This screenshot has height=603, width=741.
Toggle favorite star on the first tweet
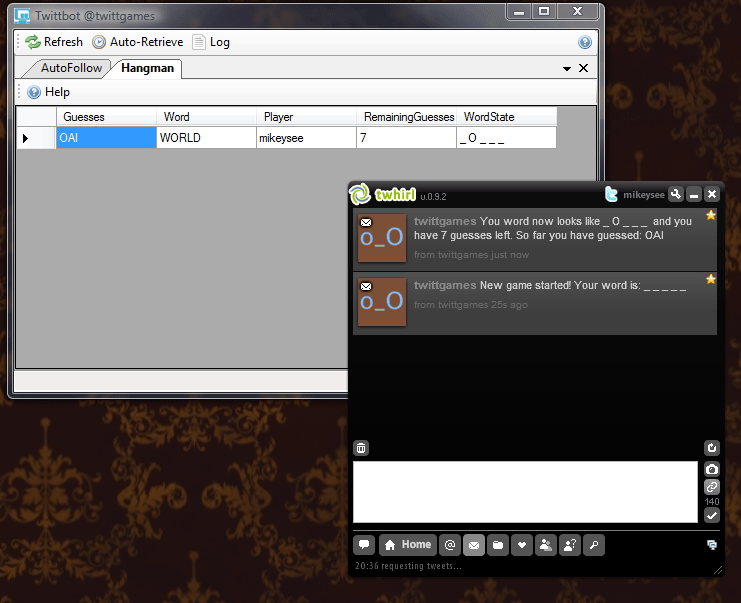(711, 215)
